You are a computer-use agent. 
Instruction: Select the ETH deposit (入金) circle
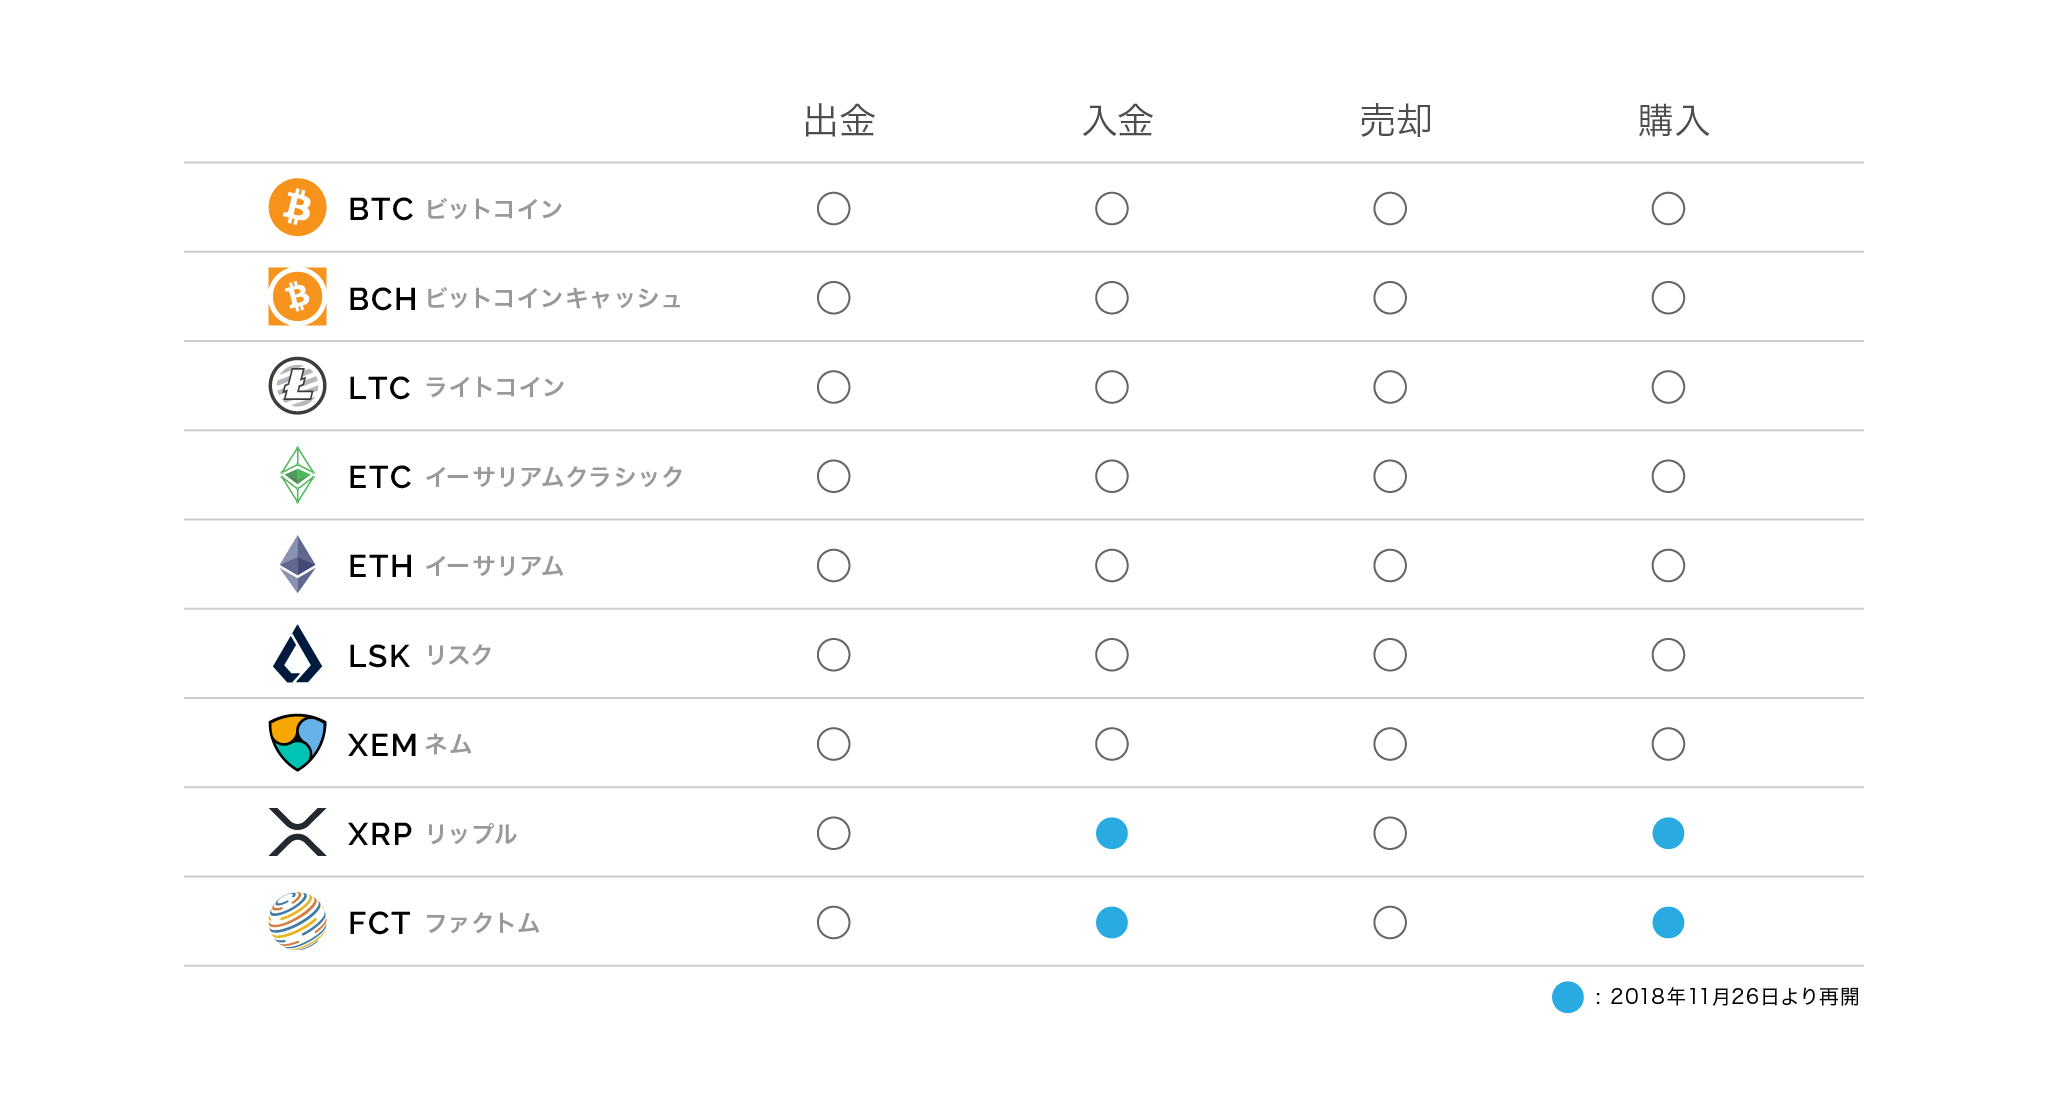point(1111,566)
